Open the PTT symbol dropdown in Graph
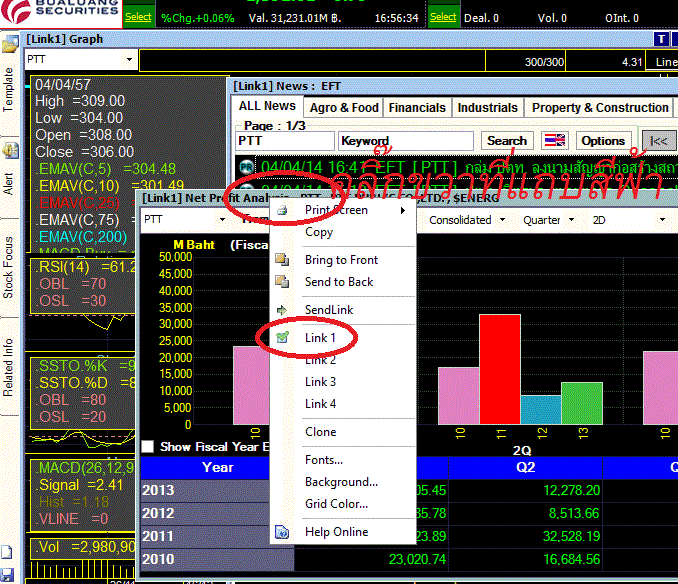678x584 pixels. point(129,59)
